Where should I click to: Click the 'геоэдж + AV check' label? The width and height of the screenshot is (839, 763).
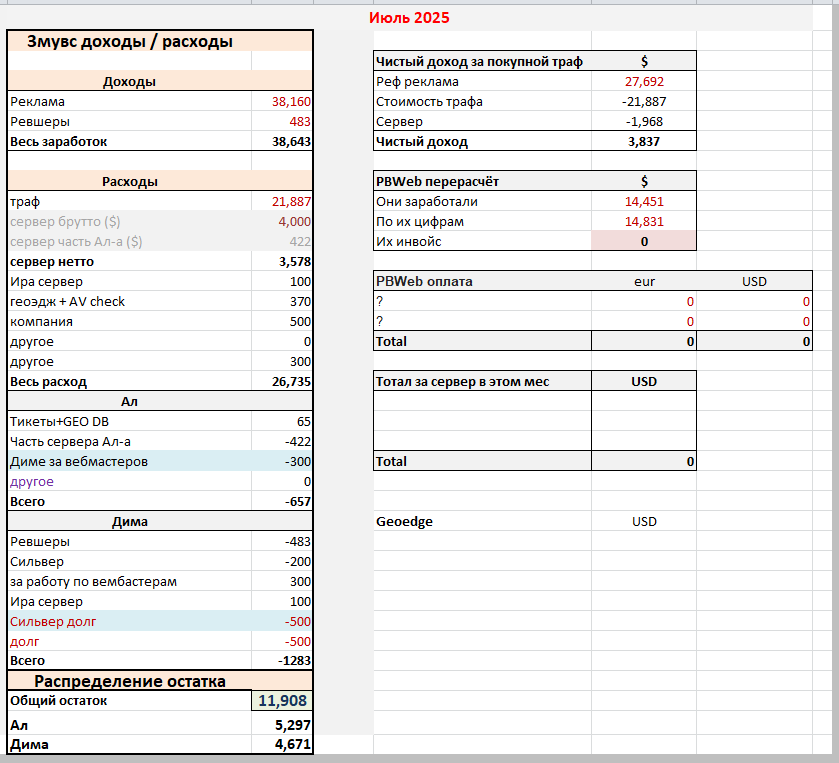coord(67,302)
